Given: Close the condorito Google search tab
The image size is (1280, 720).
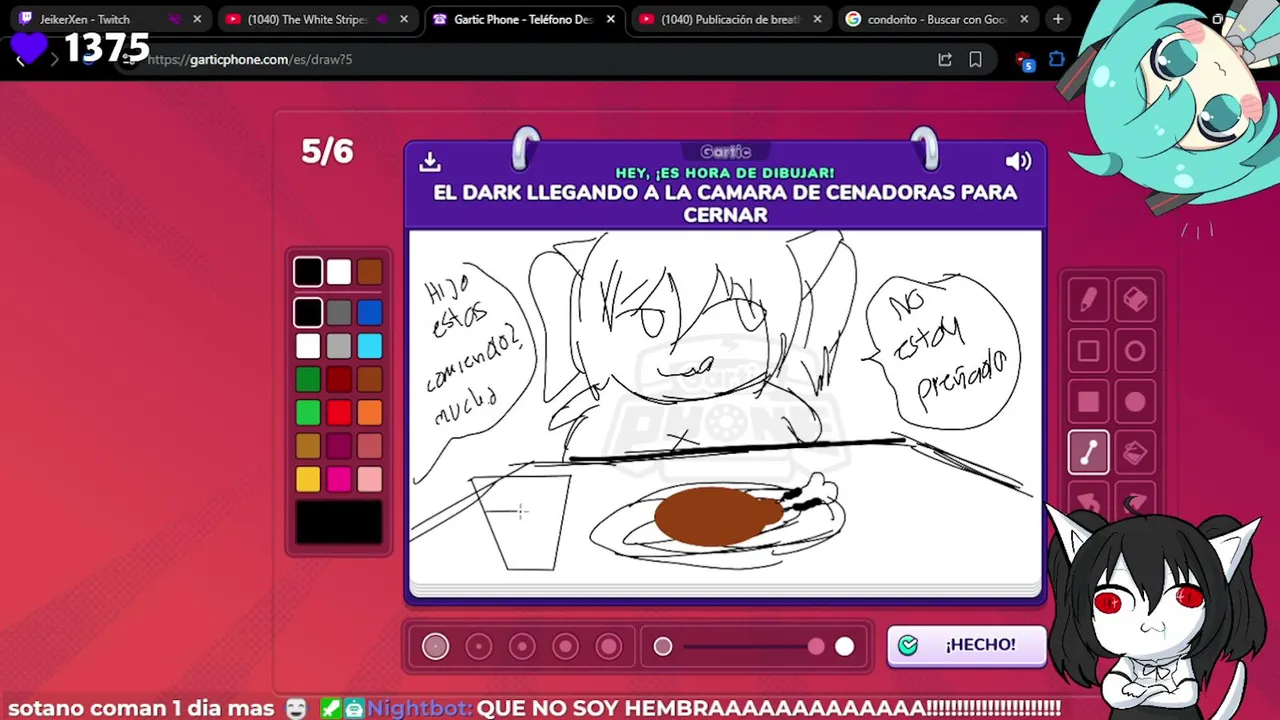Looking at the screenshot, I should click(1024, 19).
